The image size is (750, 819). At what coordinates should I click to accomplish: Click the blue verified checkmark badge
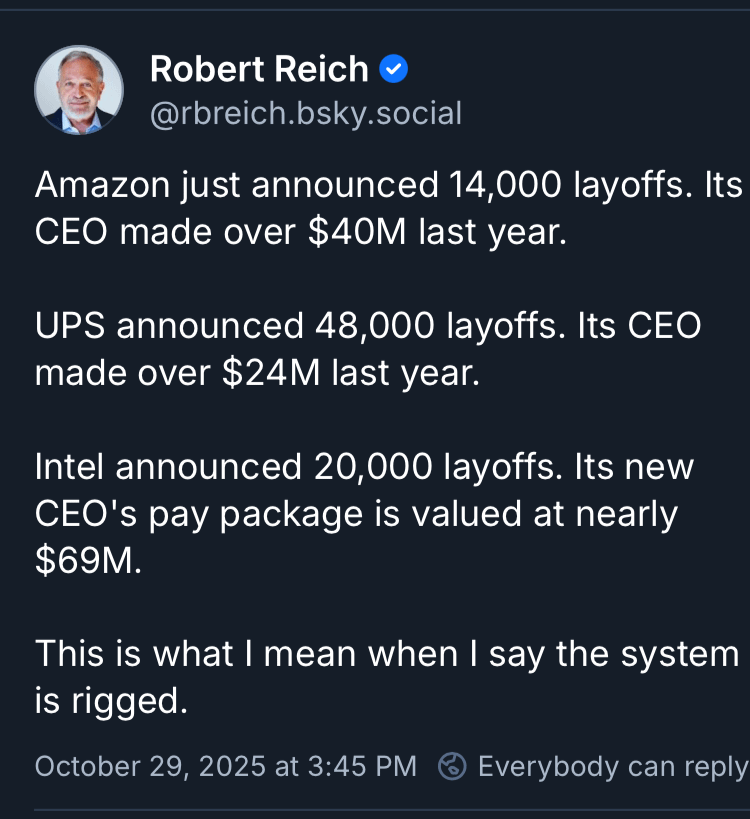[x=393, y=69]
